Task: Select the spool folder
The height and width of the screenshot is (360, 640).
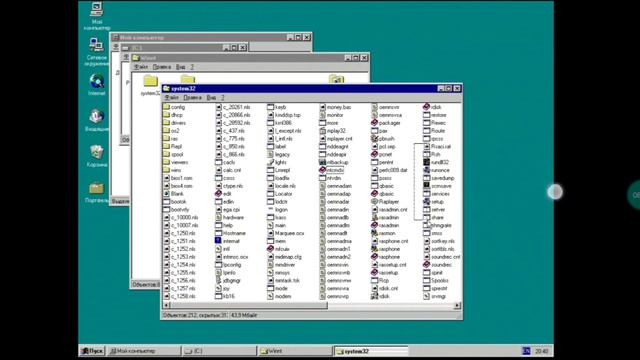Action: (x=173, y=154)
